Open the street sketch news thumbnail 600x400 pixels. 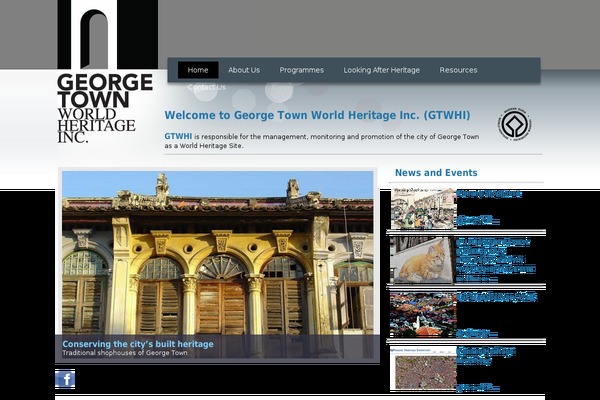point(424,209)
